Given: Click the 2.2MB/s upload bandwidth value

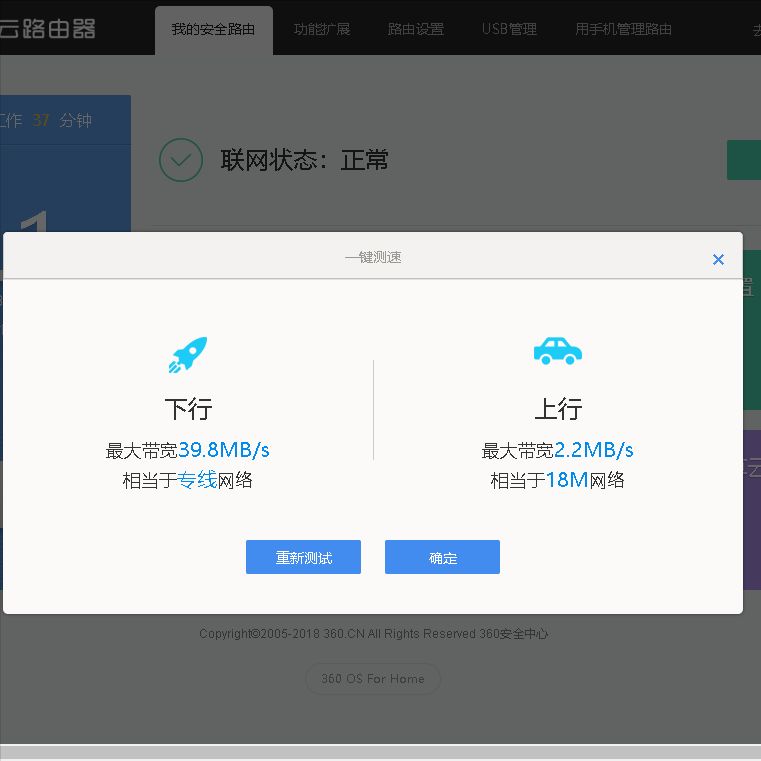Looking at the screenshot, I should 593,450.
